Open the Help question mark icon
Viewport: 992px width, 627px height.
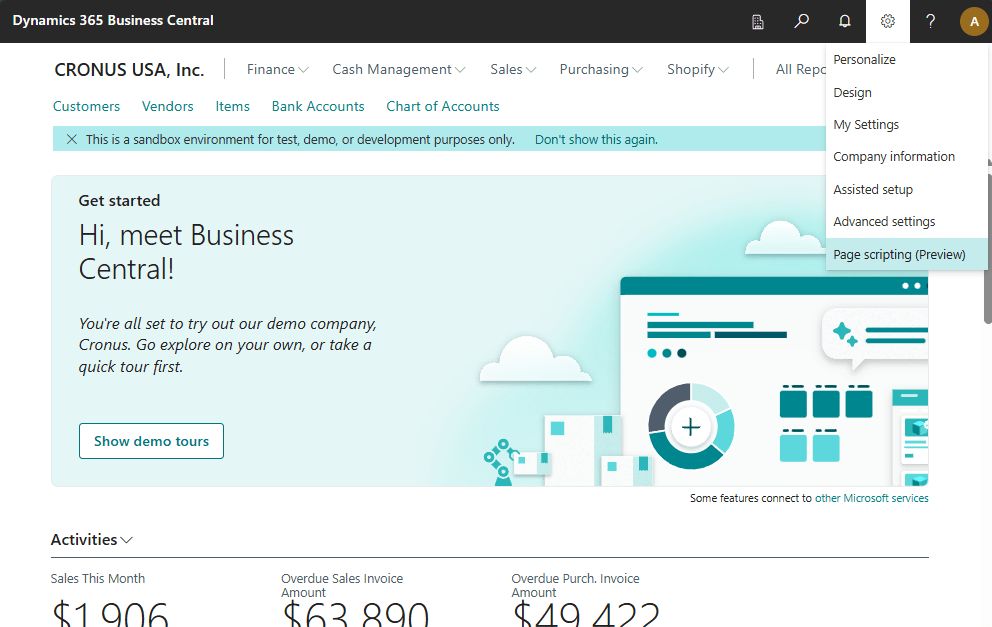click(x=930, y=21)
